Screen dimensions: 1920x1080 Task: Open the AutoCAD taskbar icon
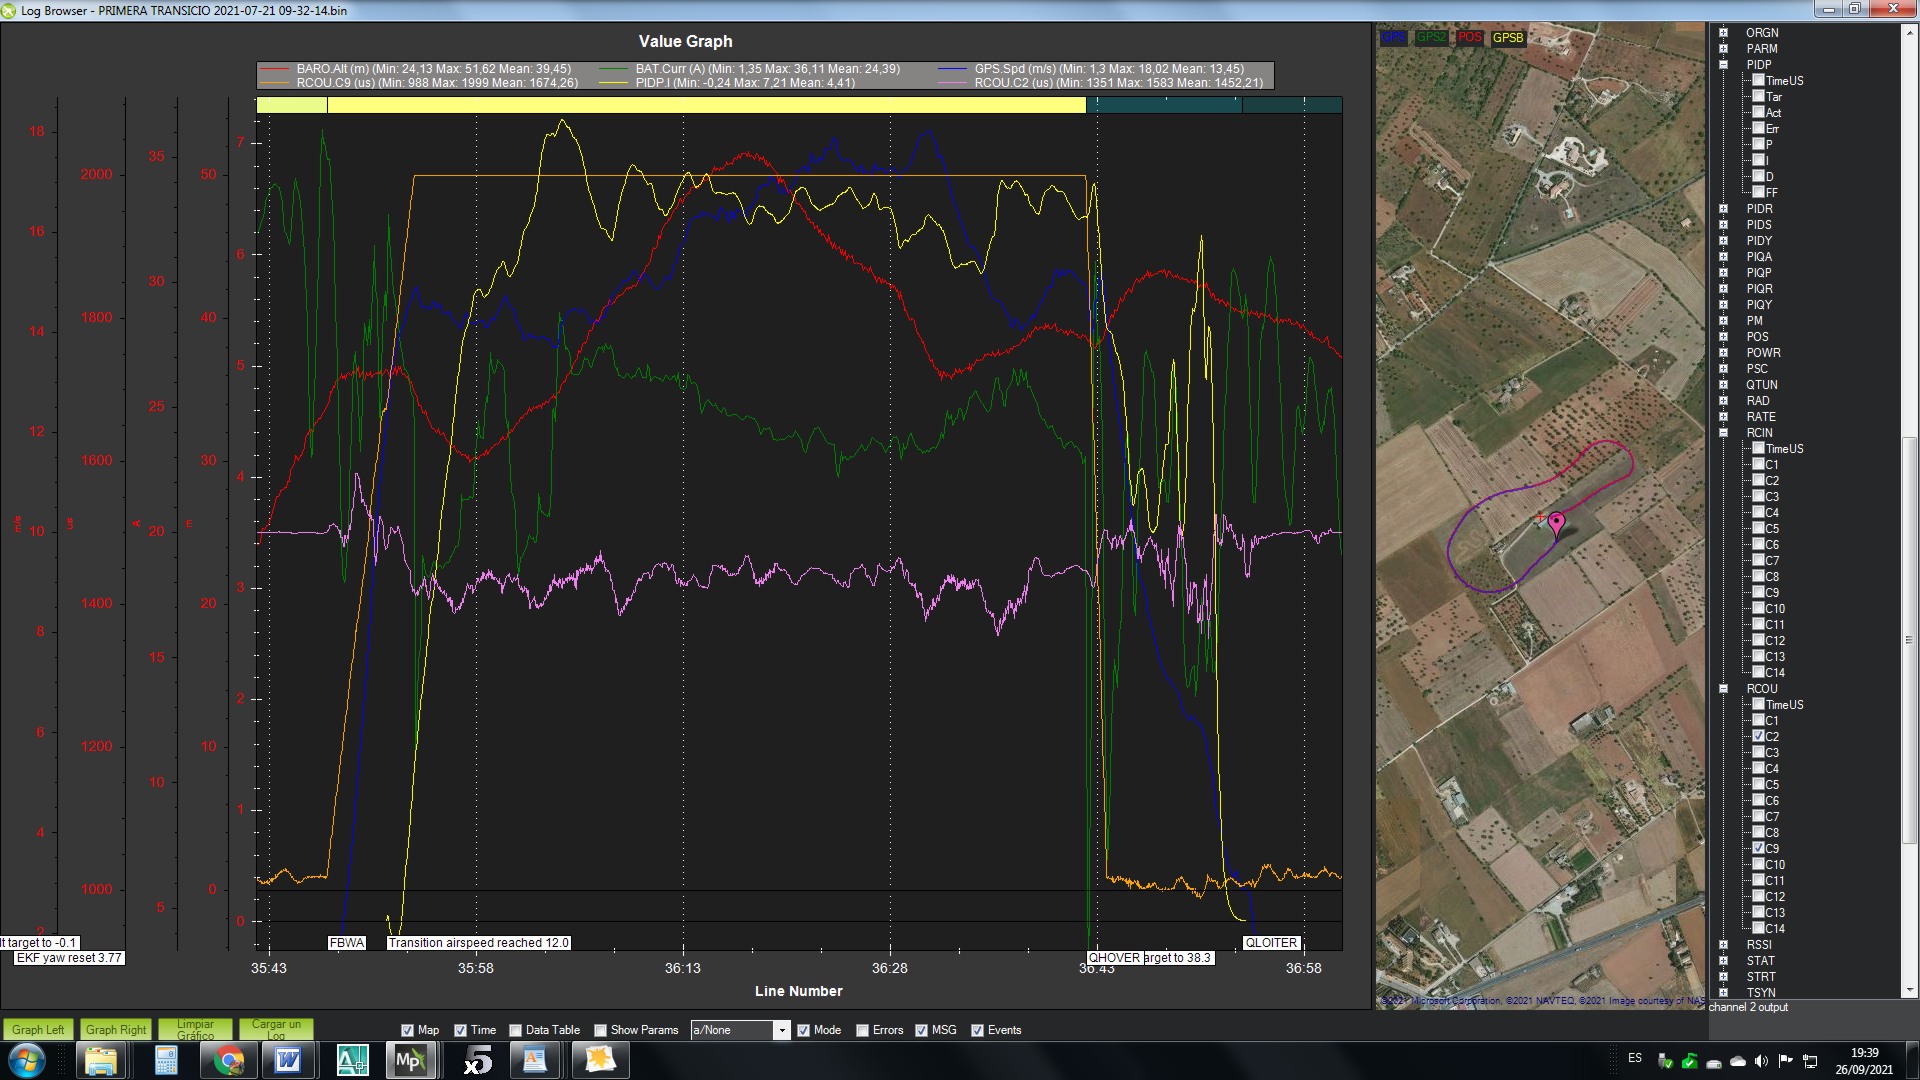351,1060
